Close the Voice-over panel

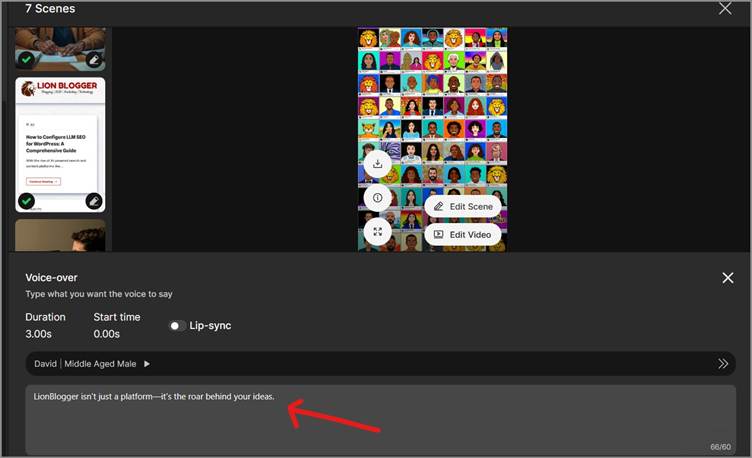coord(727,278)
